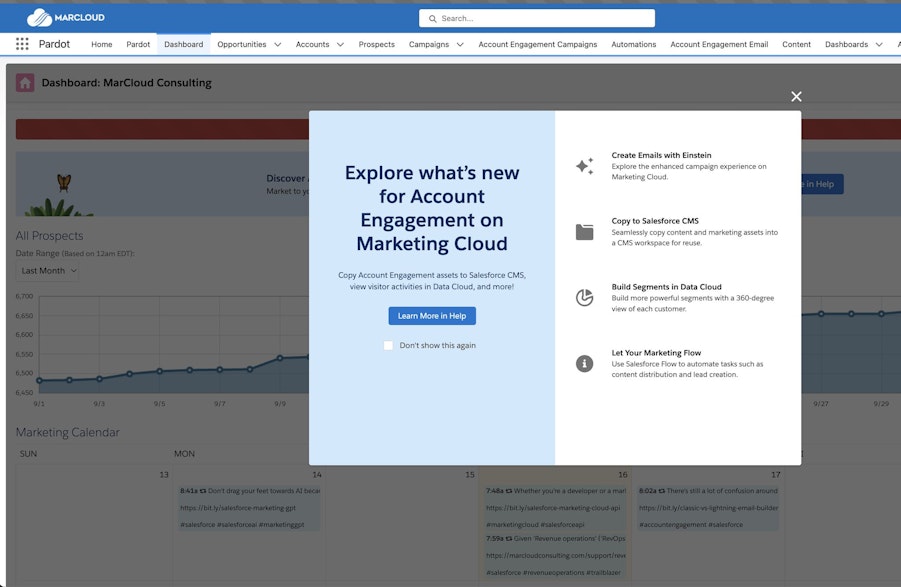The width and height of the screenshot is (901, 587).
Task: Open the Dashboards tab label
Action: click(x=846, y=44)
